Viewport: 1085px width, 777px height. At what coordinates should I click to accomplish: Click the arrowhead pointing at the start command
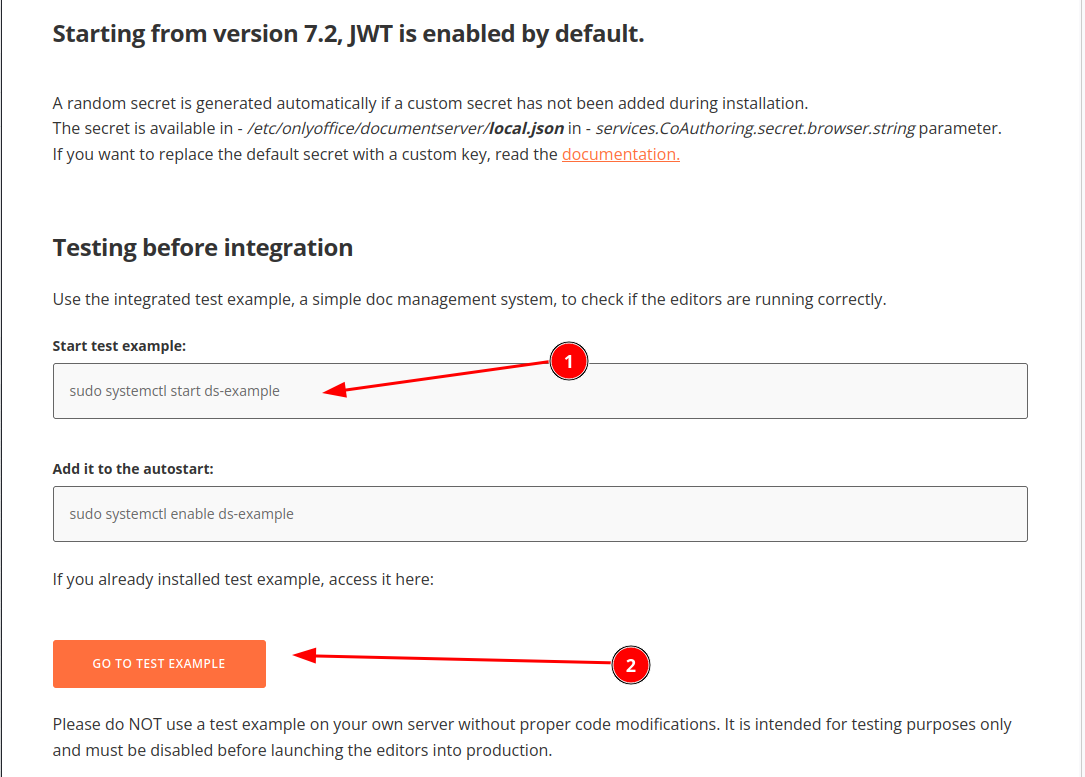click(x=333, y=391)
